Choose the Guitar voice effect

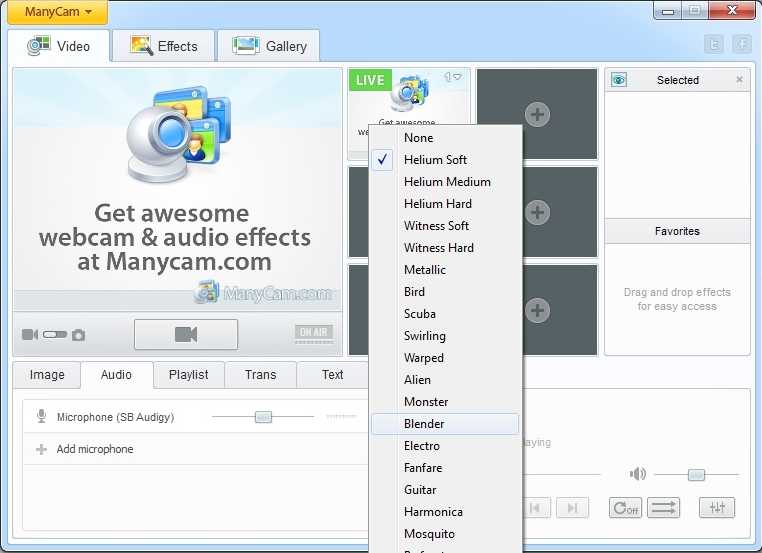pos(445,490)
